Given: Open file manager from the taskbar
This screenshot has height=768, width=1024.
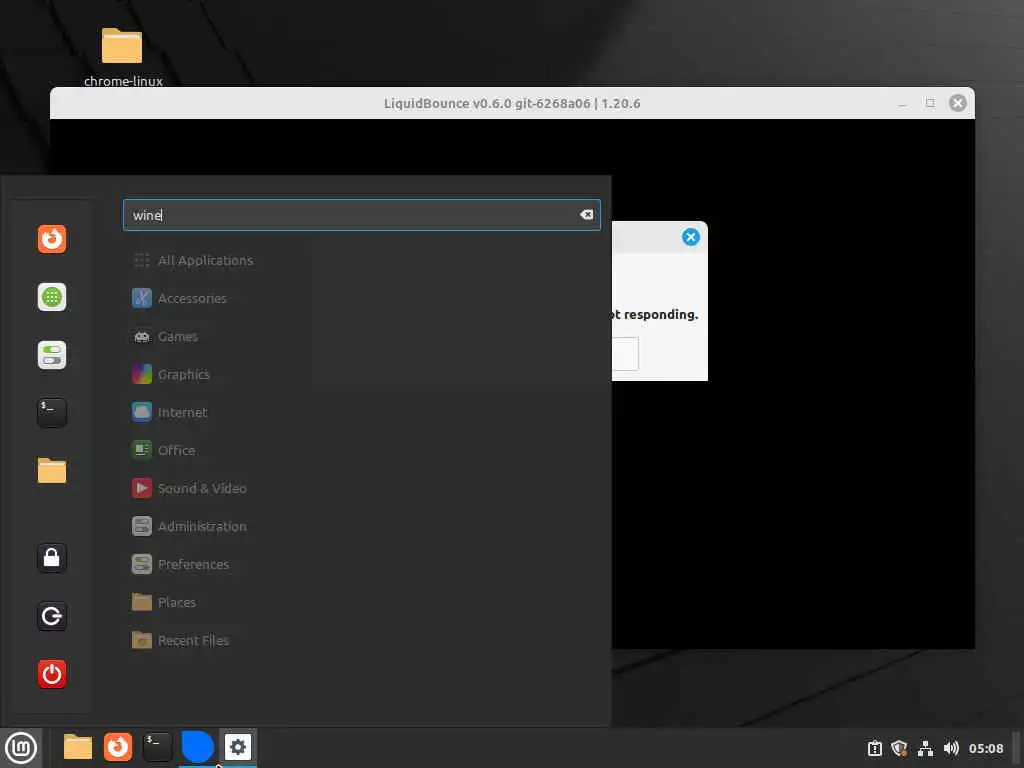Looking at the screenshot, I should (78, 747).
